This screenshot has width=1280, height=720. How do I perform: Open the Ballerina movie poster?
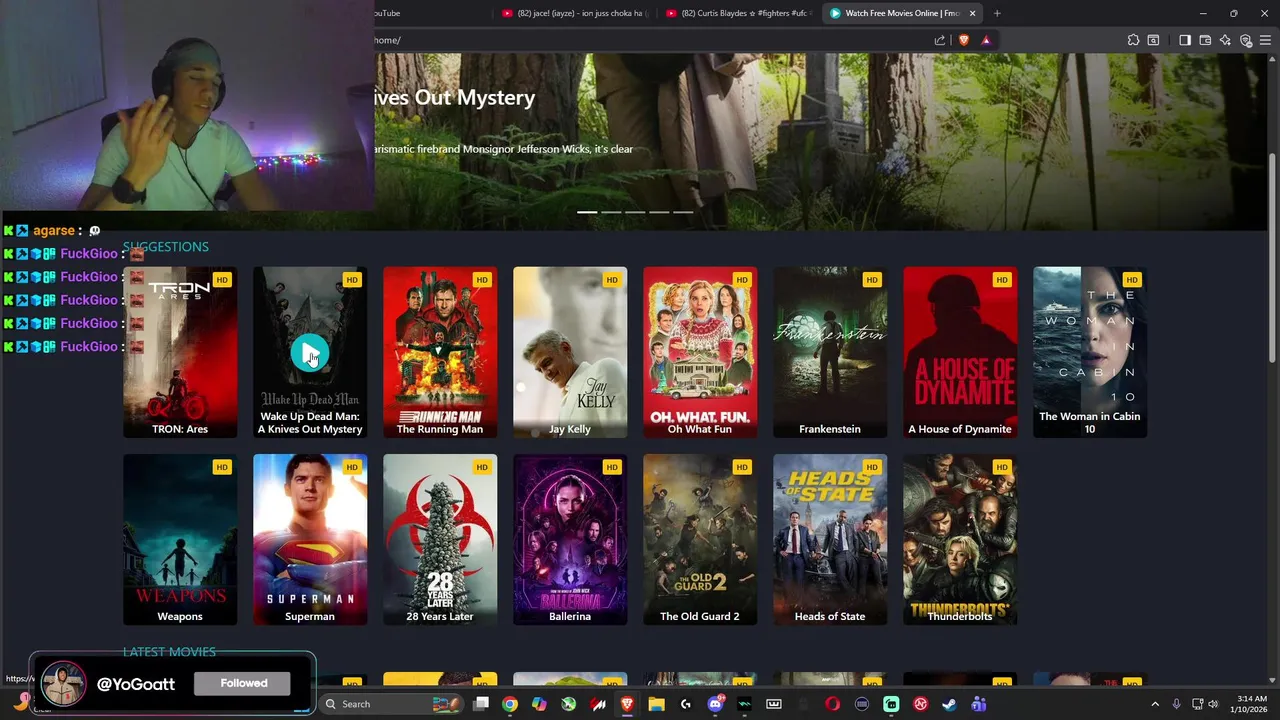point(570,540)
